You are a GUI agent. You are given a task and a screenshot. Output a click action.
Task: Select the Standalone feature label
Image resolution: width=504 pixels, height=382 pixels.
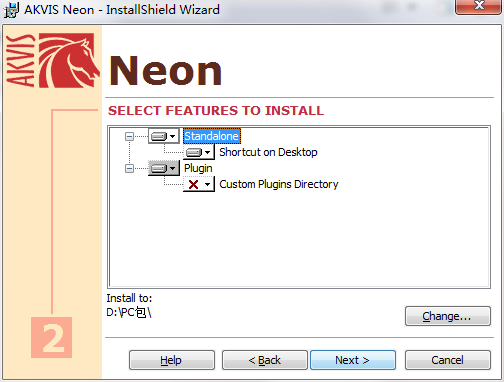pyautogui.click(x=212, y=136)
